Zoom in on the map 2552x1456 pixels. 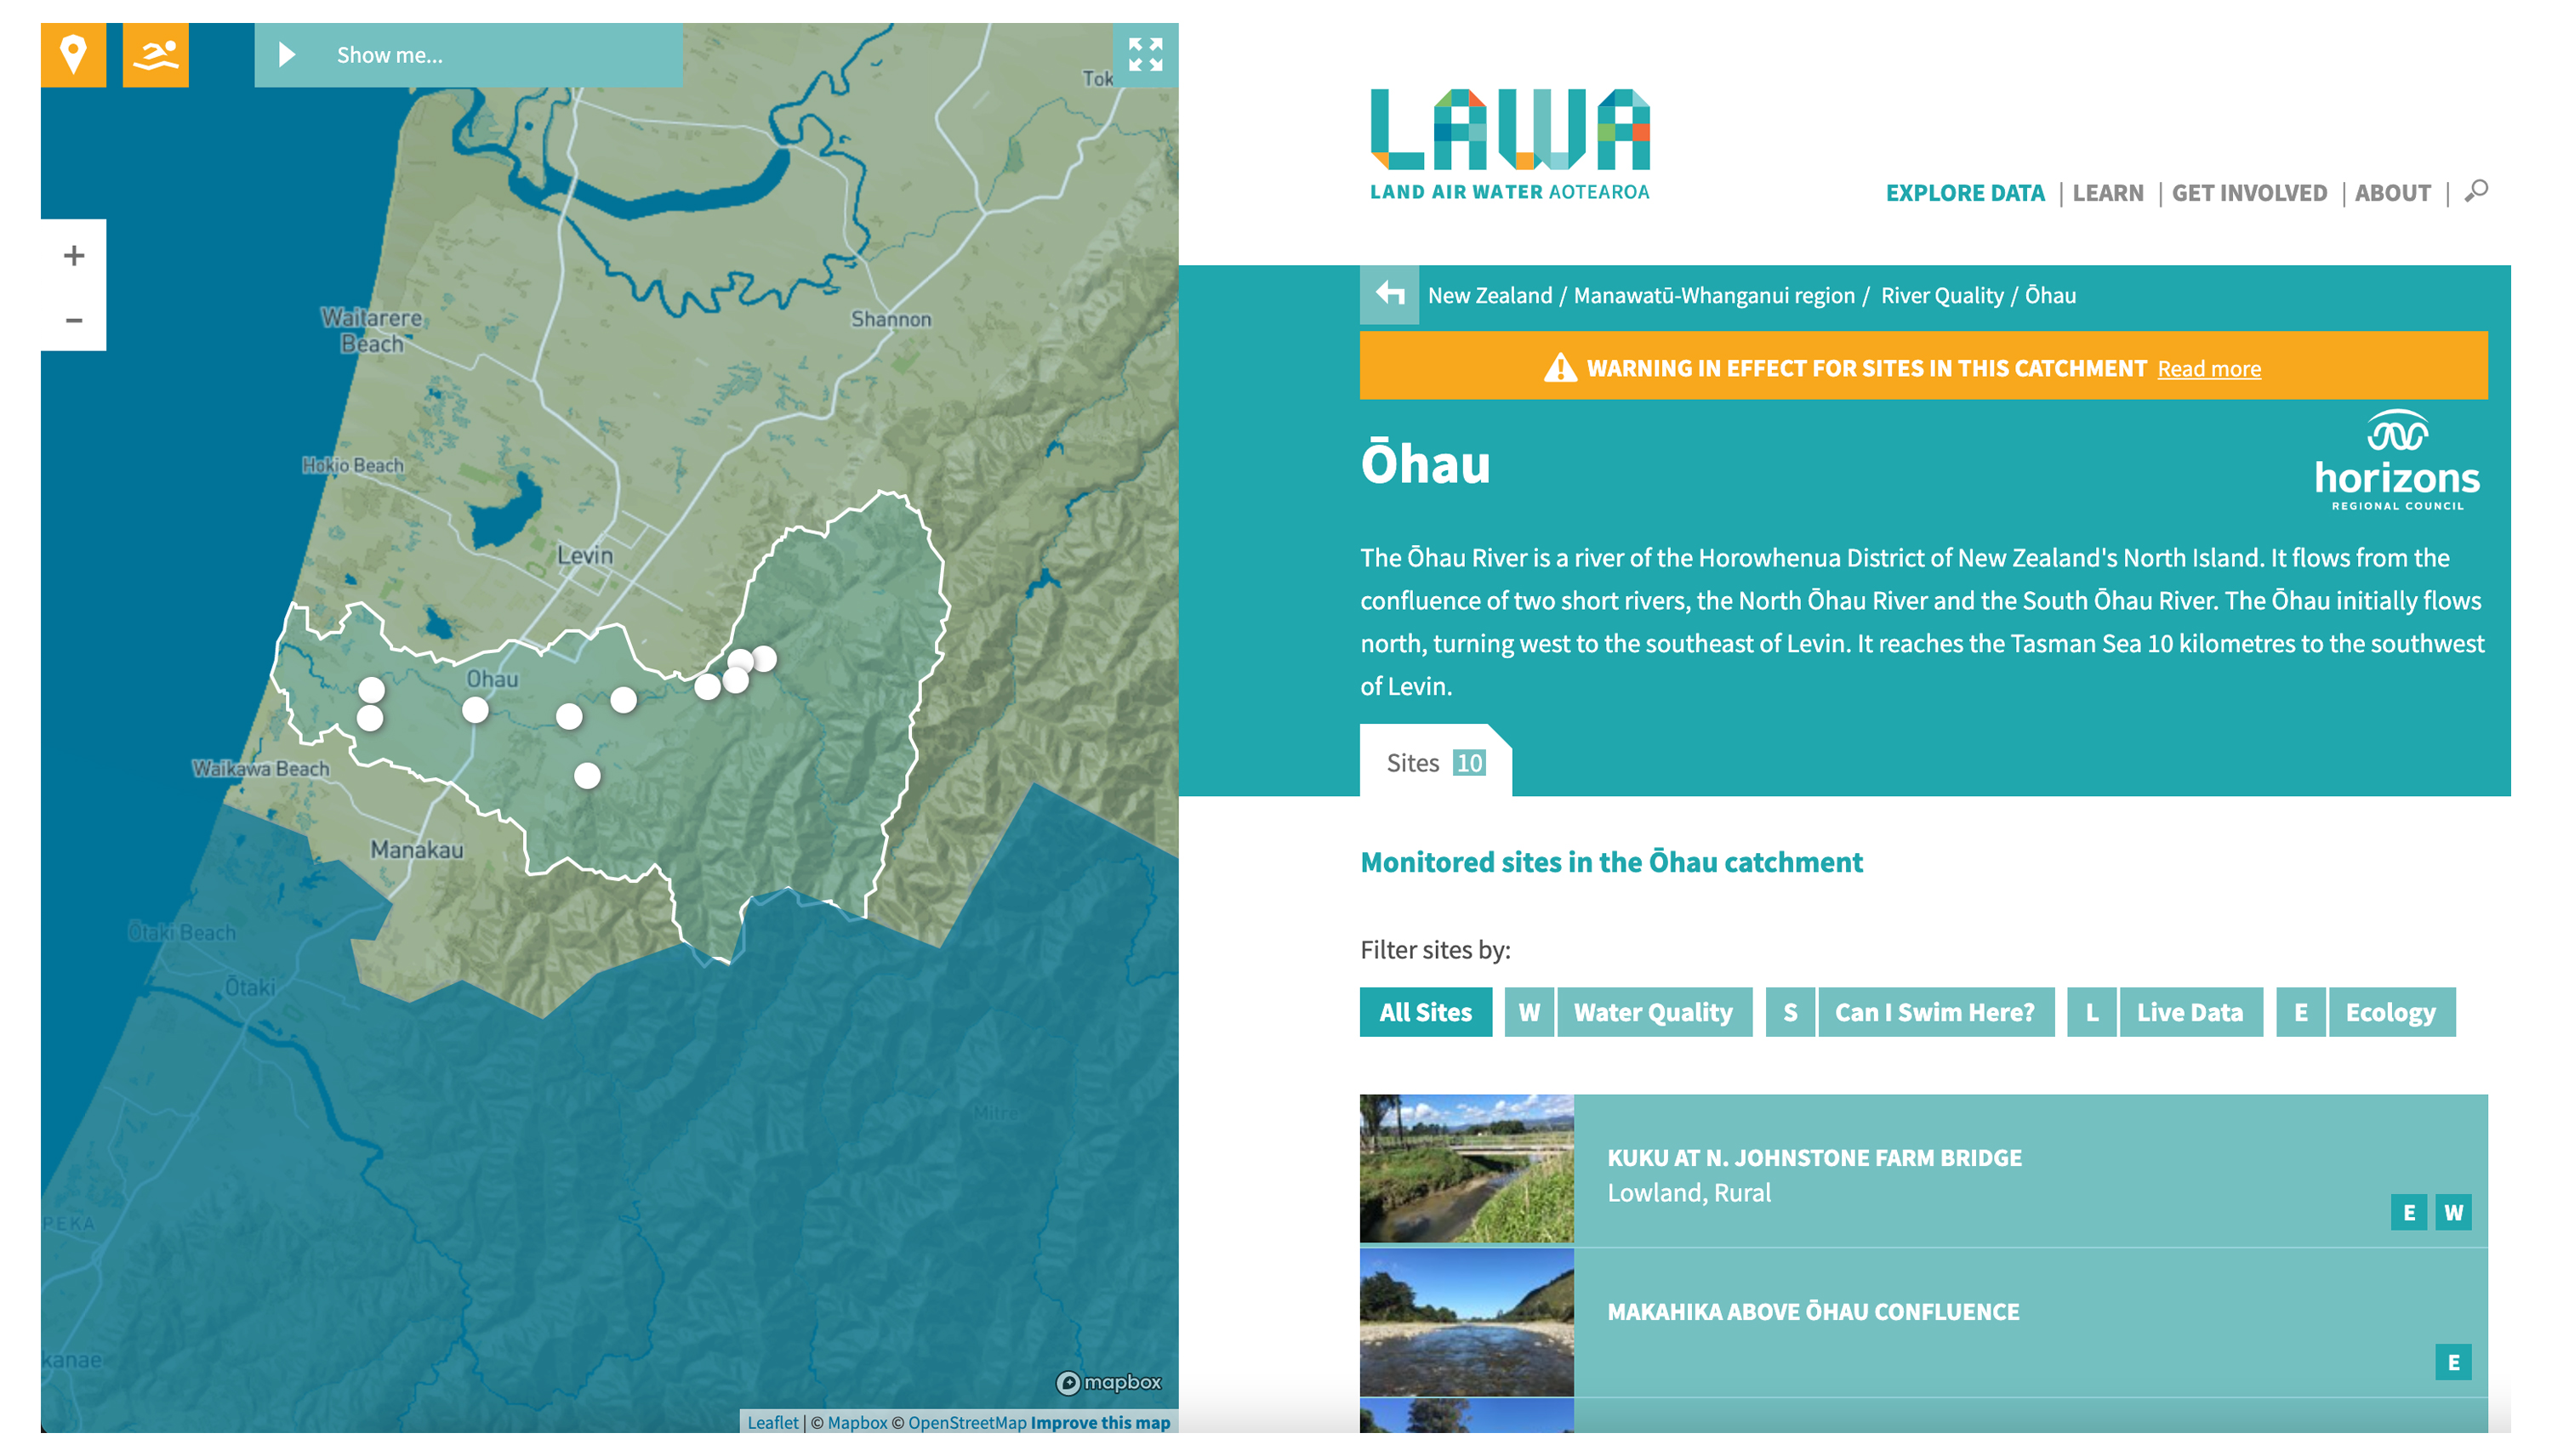73,255
